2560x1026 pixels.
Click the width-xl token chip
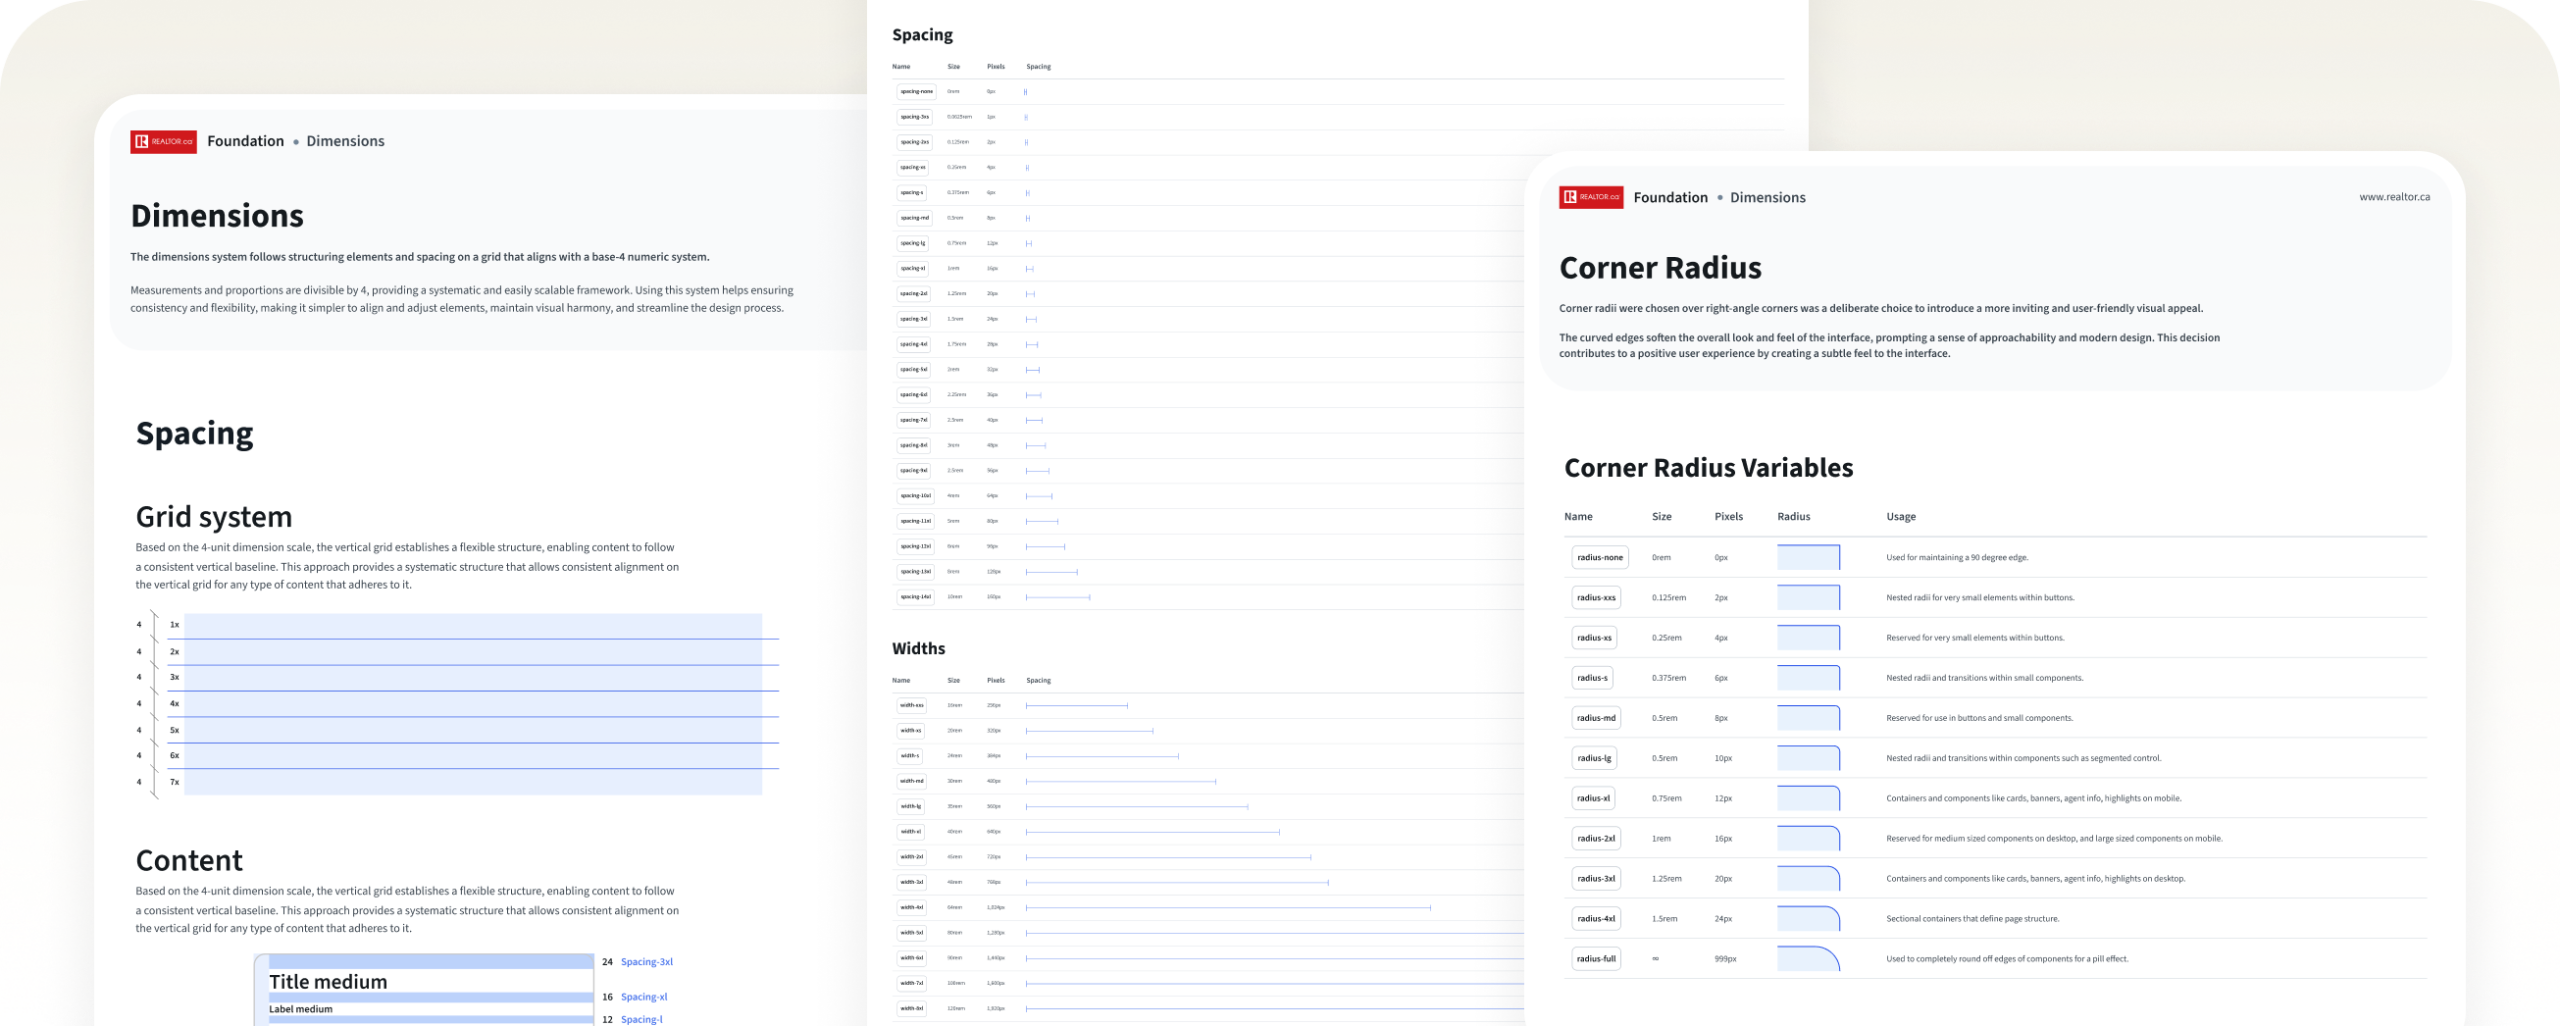tap(911, 832)
